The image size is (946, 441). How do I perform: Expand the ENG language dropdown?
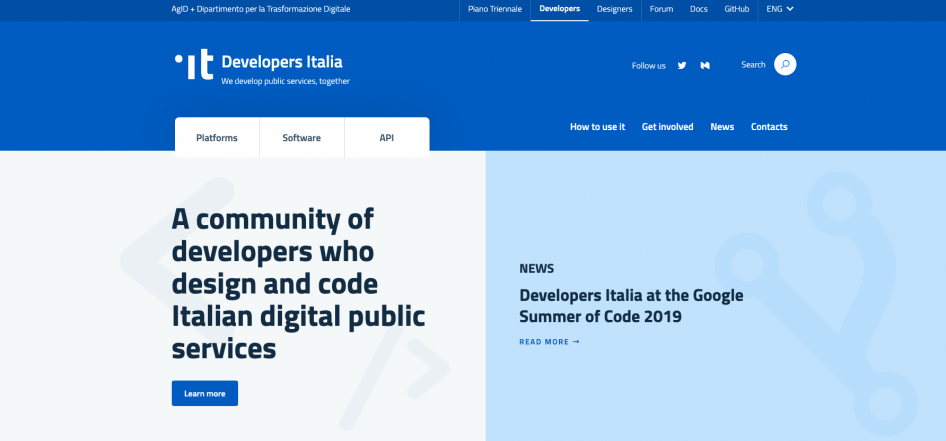(x=779, y=9)
